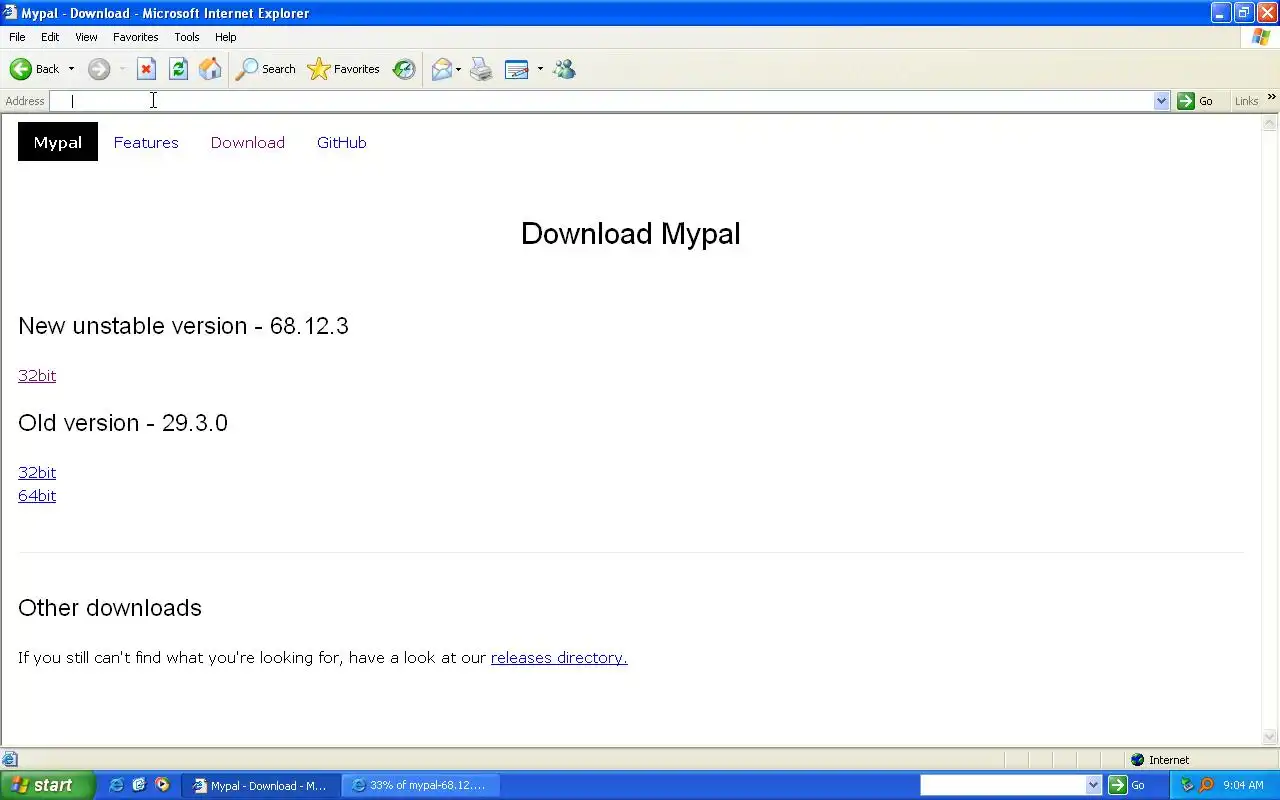The height and width of the screenshot is (800, 1280).
Task: Open the Help menu
Action: point(225,37)
